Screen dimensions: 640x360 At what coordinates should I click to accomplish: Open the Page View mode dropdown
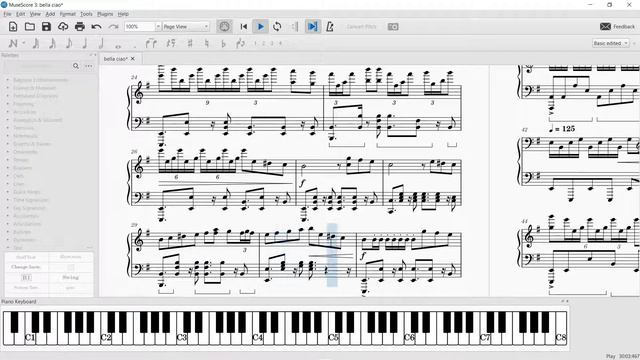186,27
